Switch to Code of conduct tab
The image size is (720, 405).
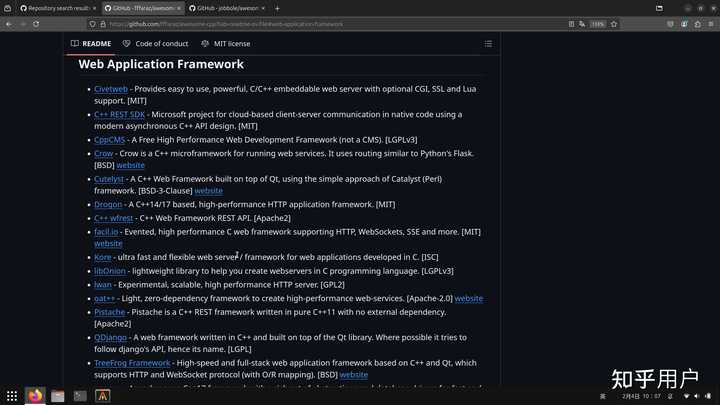tap(156, 44)
